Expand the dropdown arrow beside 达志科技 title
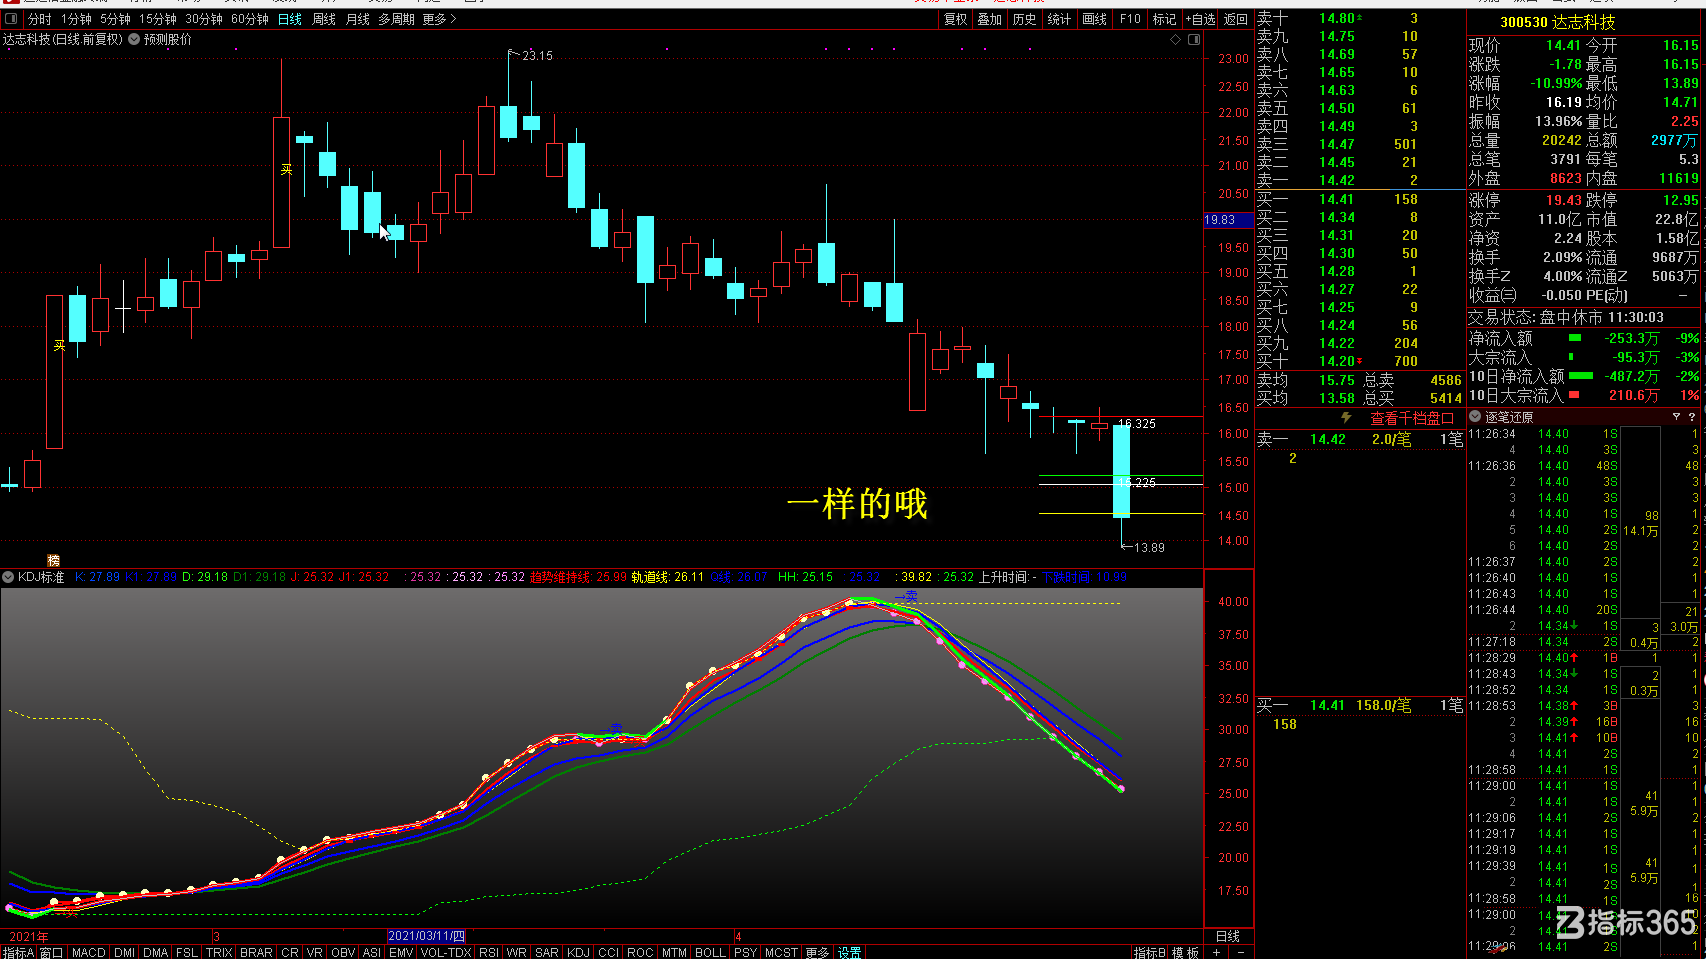 coord(134,39)
